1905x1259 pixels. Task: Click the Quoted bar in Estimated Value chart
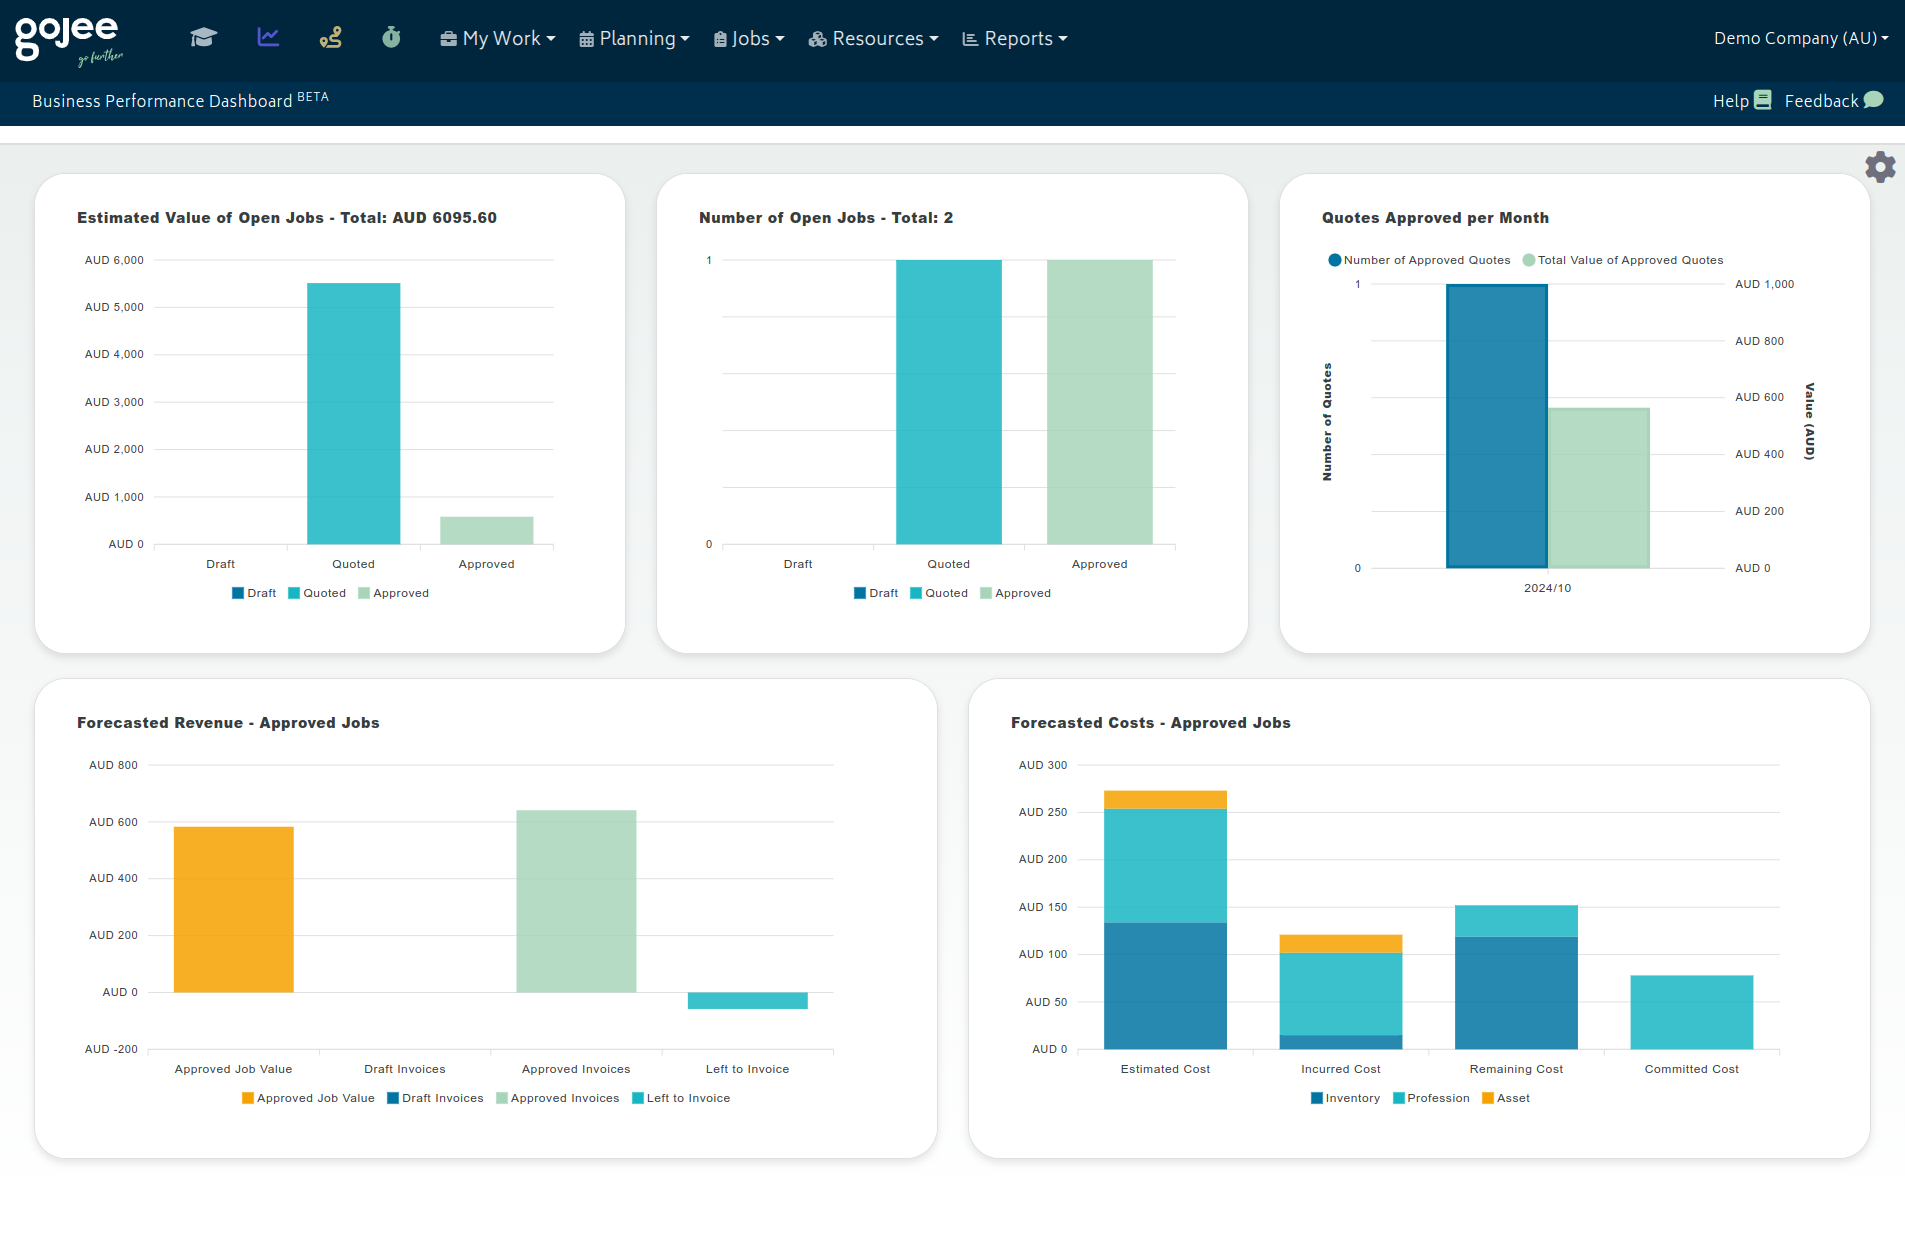[353, 413]
